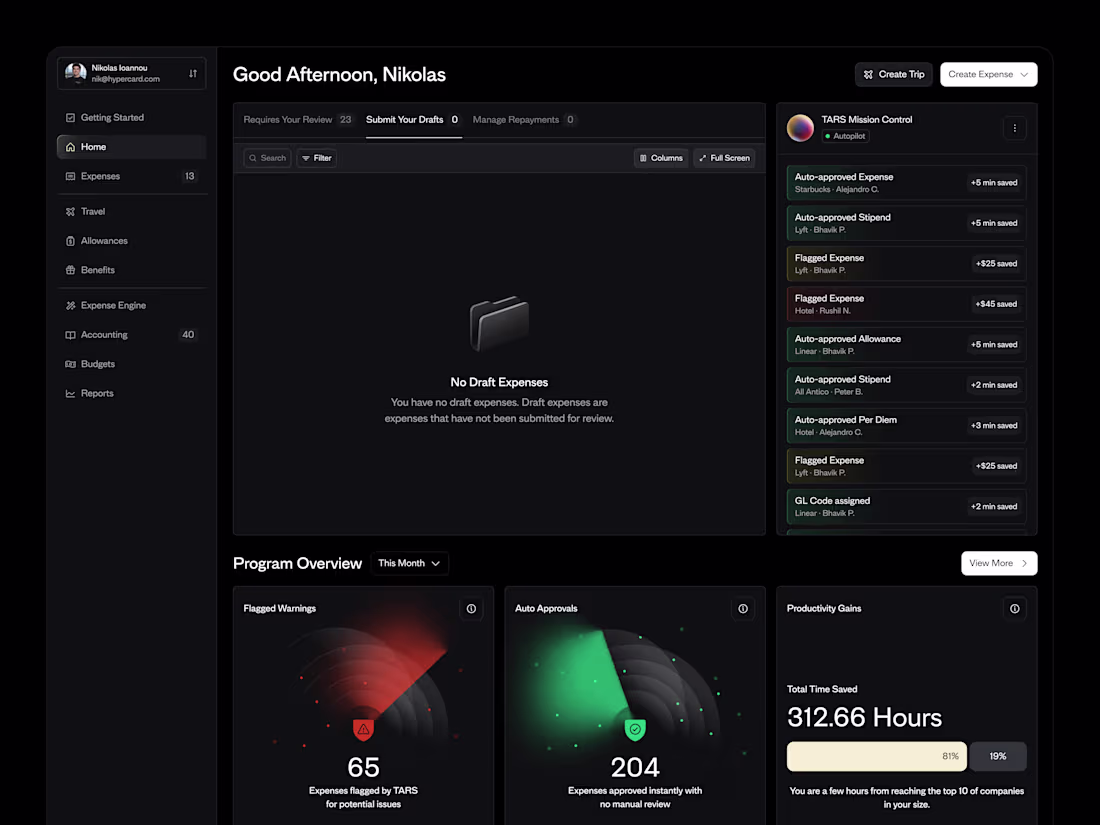Screen dimensions: 1100x825
Task: Click the Expenses icon in sidebar
Action: (x=70, y=177)
